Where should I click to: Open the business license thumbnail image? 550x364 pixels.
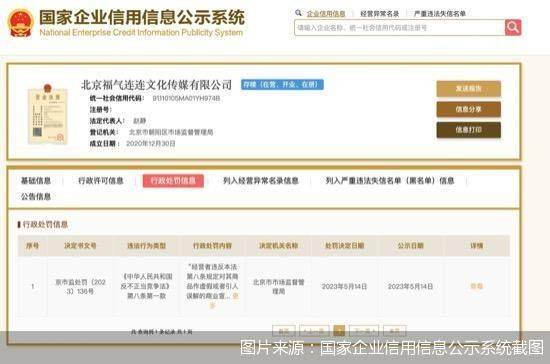tap(47, 114)
